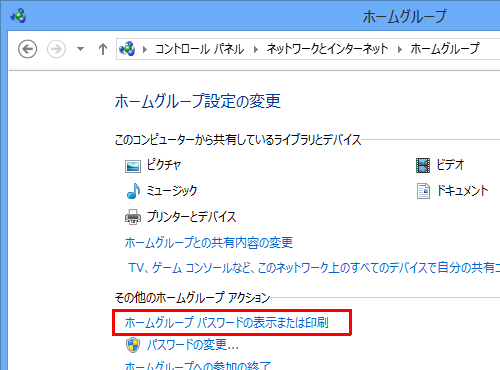
Task: Open ホームグループ パスワードの表示または印刷 link
Action: (x=227, y=322)
